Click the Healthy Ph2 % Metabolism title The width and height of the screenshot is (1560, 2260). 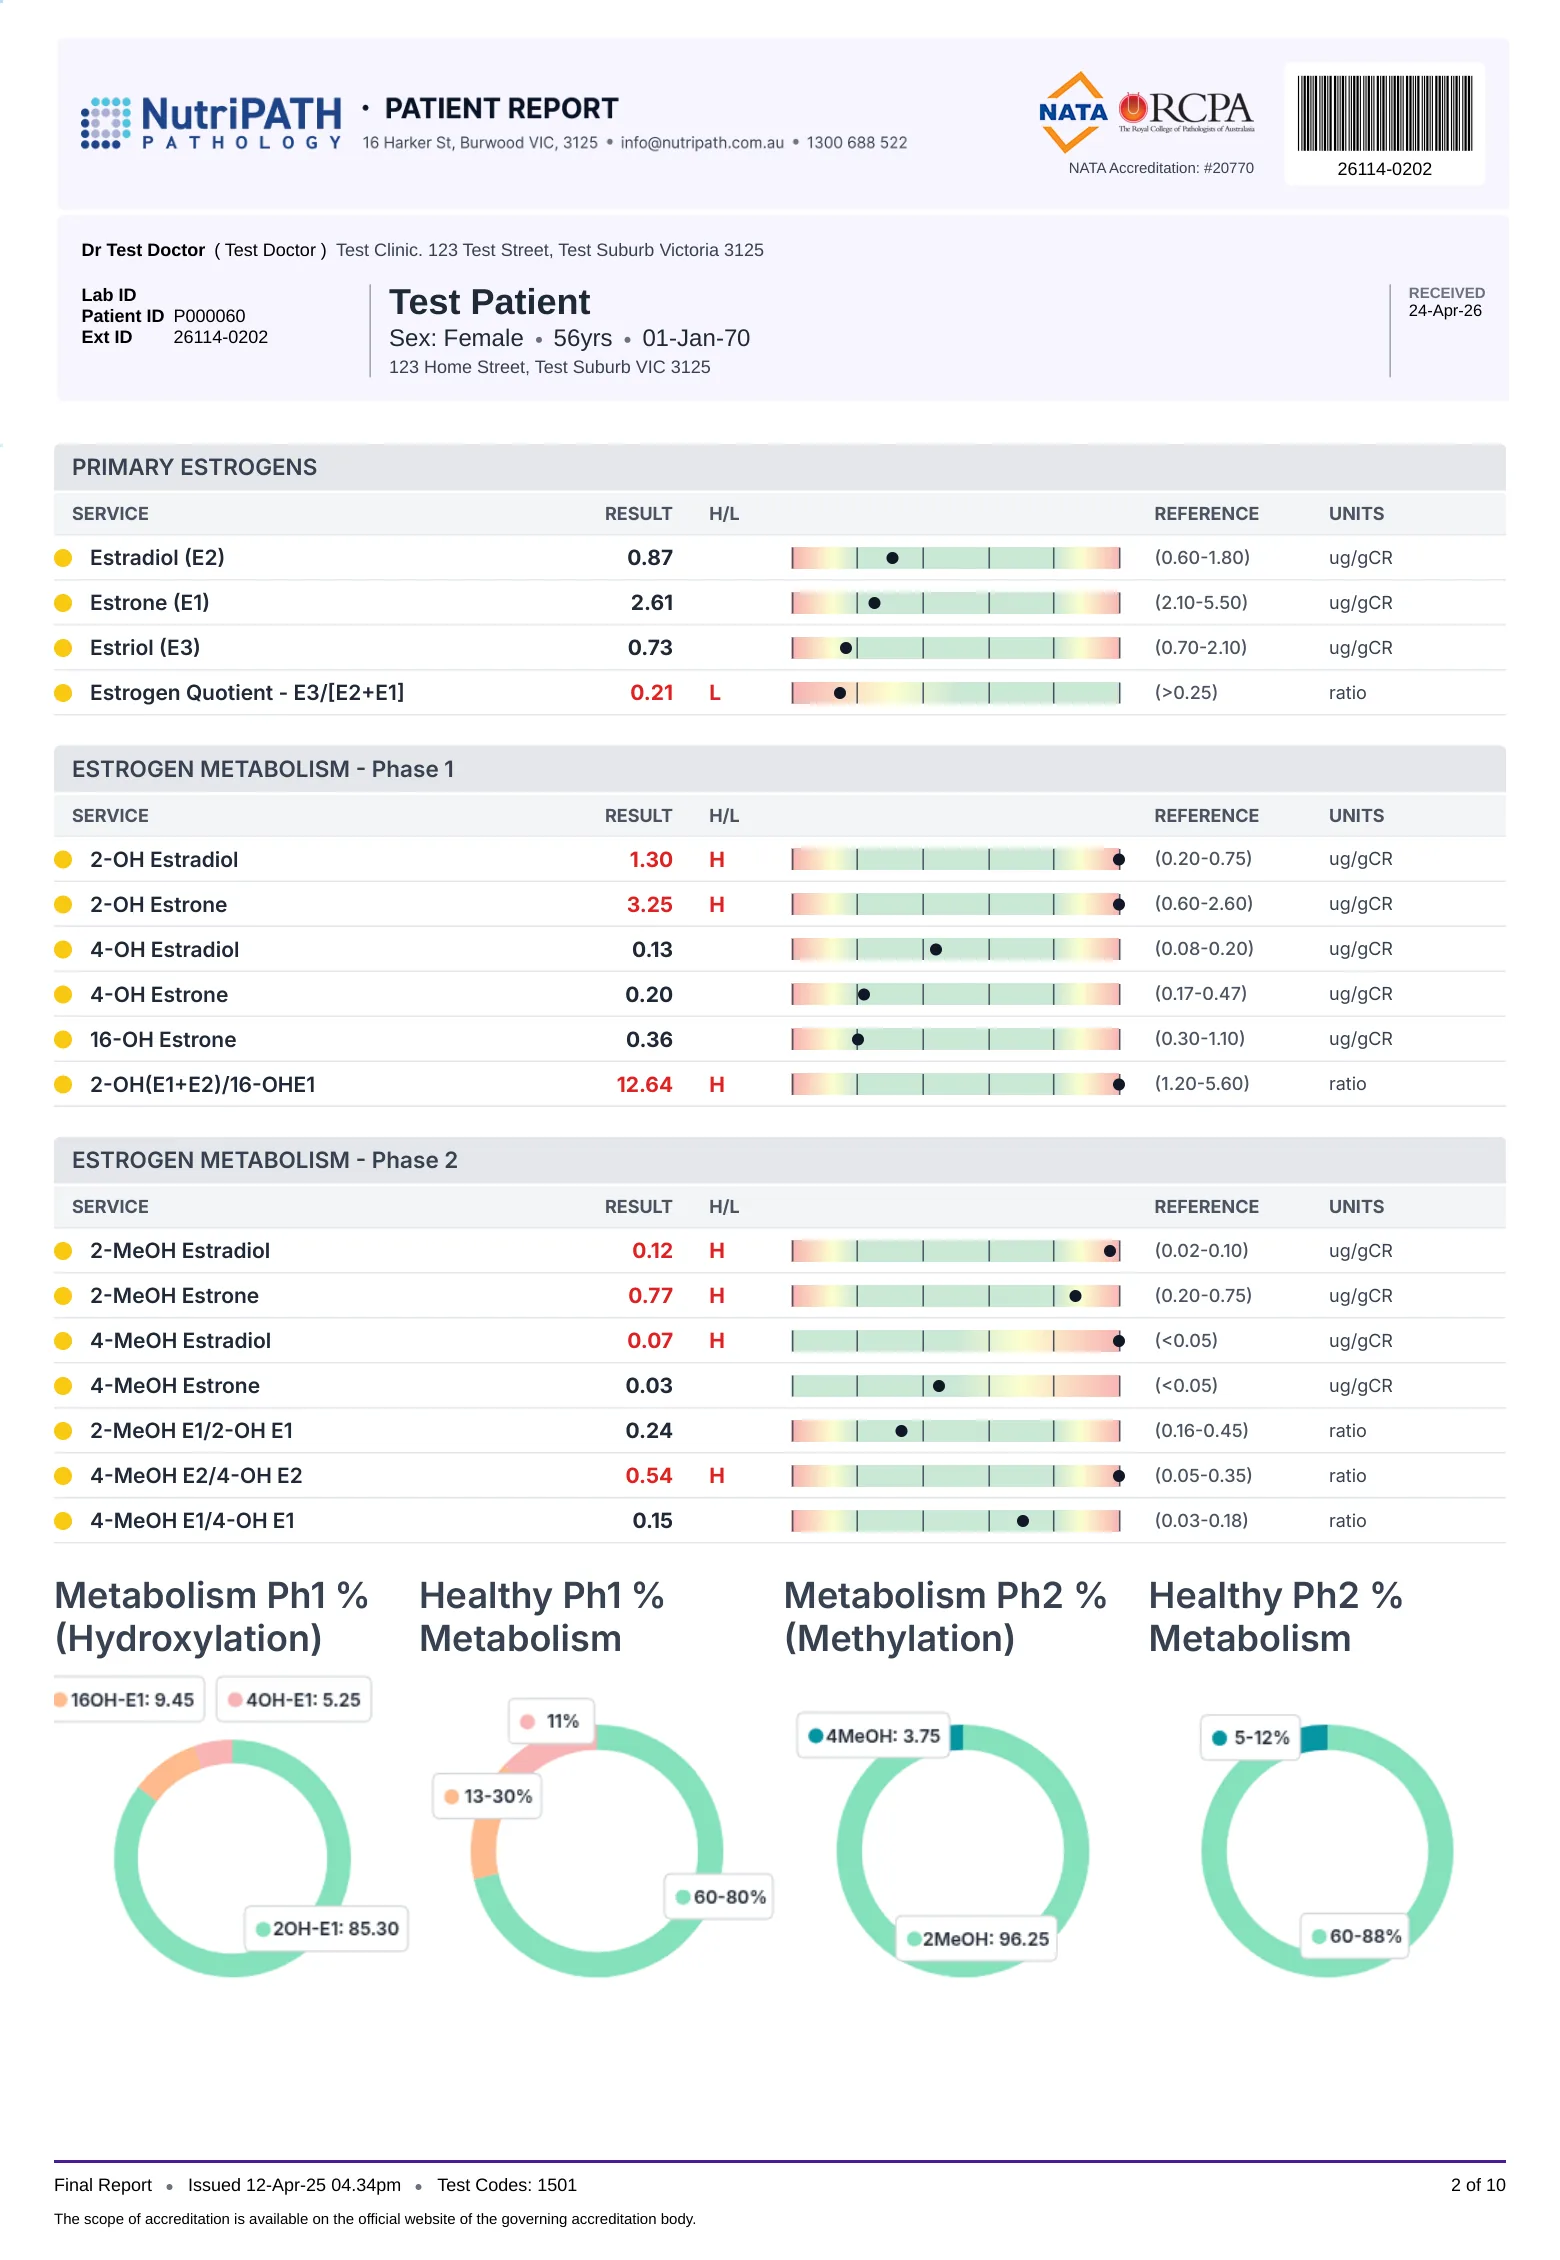(1276, 1617)
